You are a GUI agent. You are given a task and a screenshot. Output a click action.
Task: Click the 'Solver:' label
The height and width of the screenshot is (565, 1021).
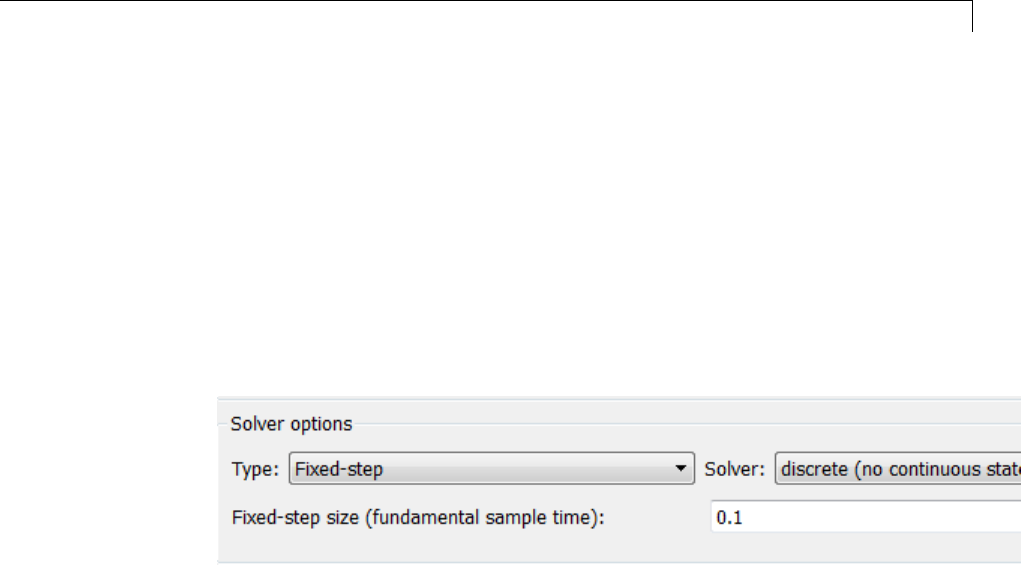(x=735, y=468)
